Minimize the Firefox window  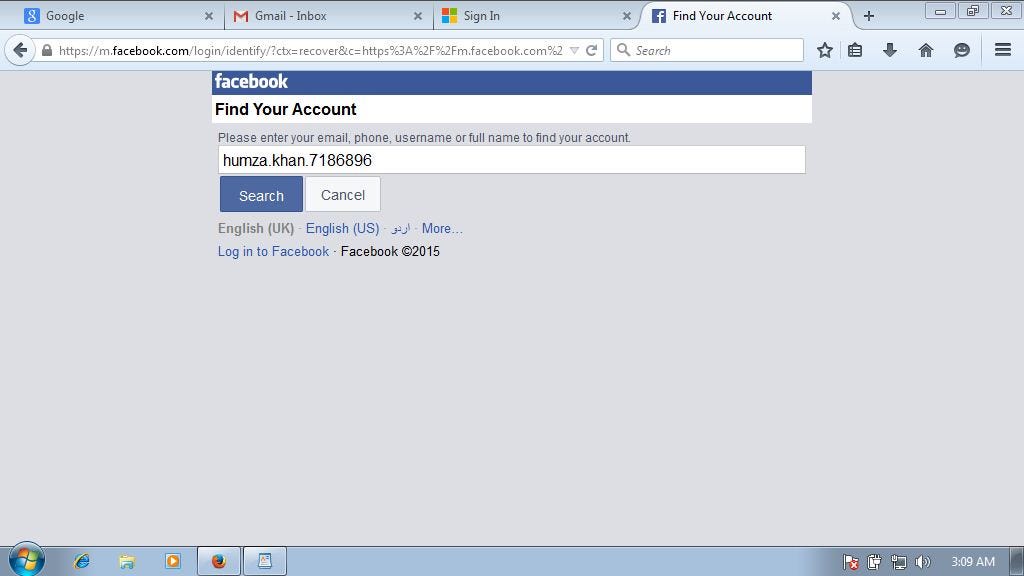click(940, 11)
